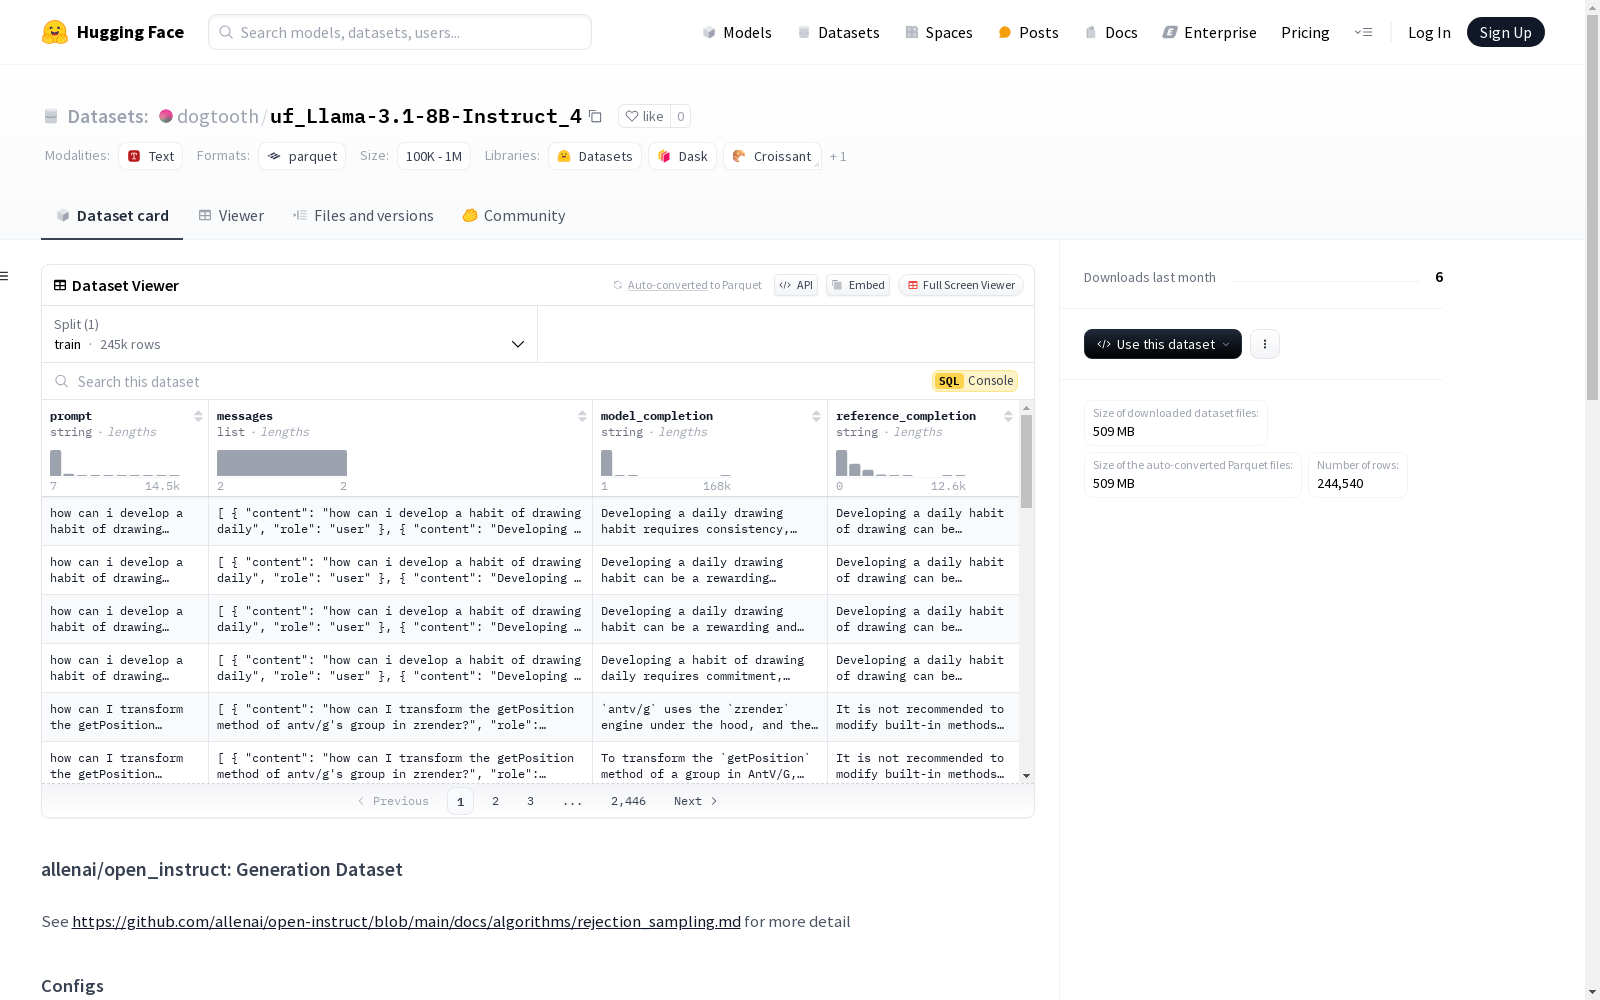Click the Croissant library tag

coord(772,156)
